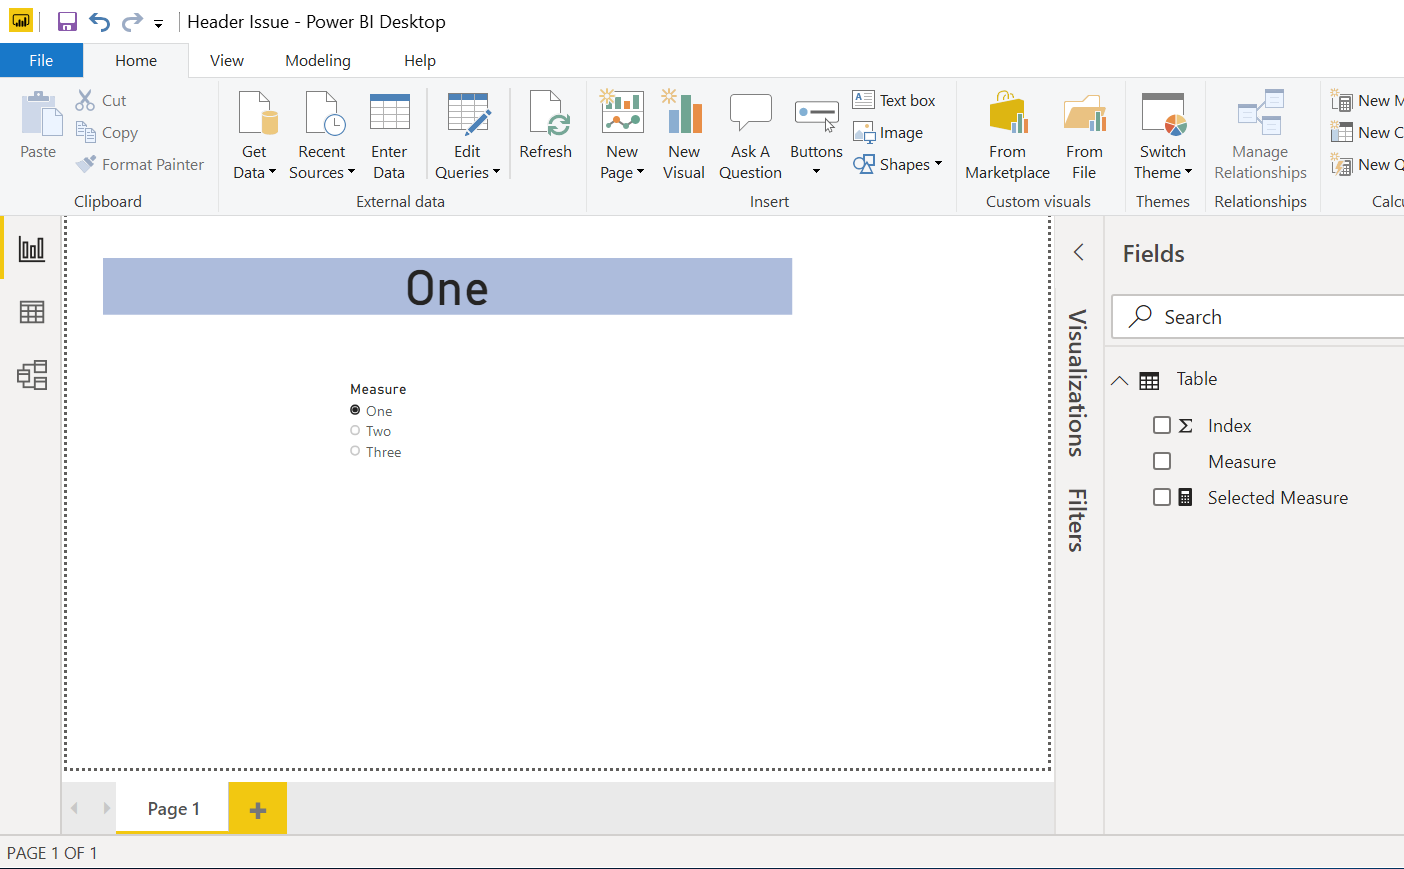Screen dimensions: 1404x869
Task: Expand the Edit Queries dropdown arrow
Action: (x=496, y=172)
